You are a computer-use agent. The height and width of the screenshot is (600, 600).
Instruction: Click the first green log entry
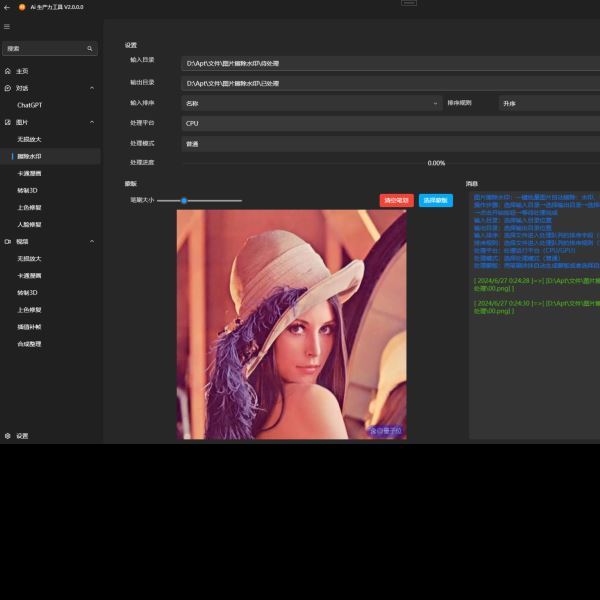click(537, 285)
